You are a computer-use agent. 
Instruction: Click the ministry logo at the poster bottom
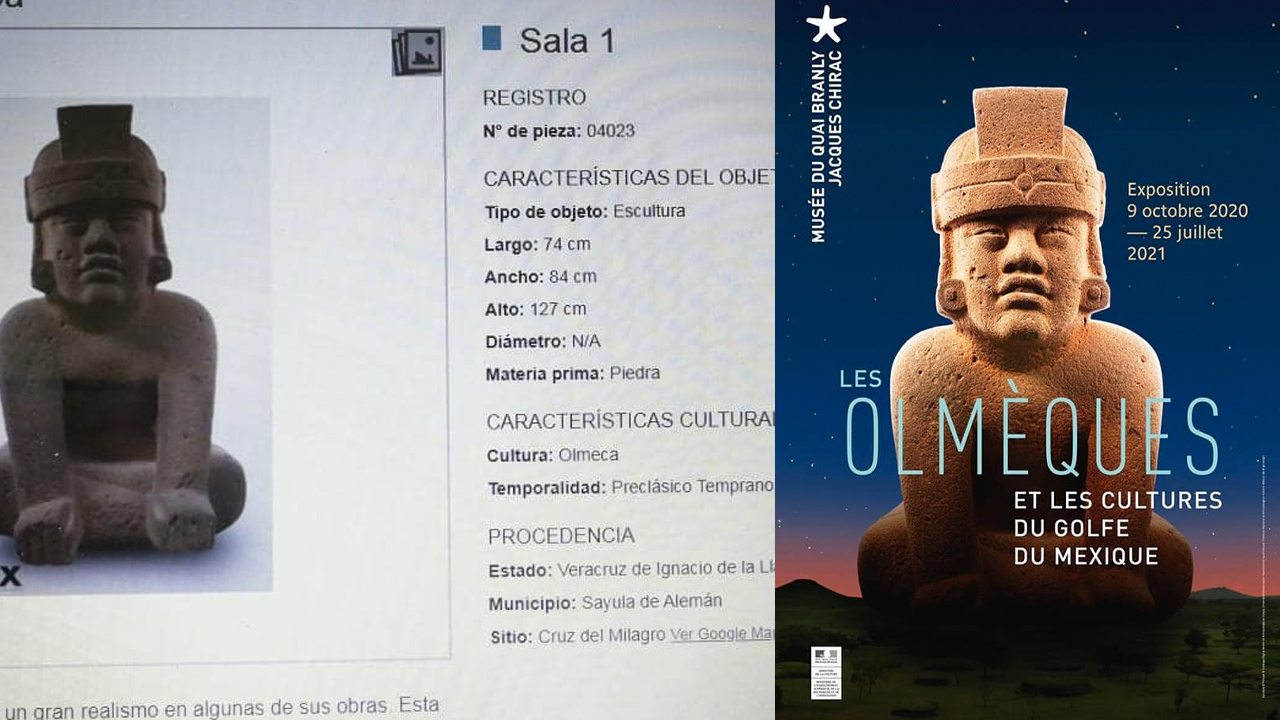click(x=826, y=672)
